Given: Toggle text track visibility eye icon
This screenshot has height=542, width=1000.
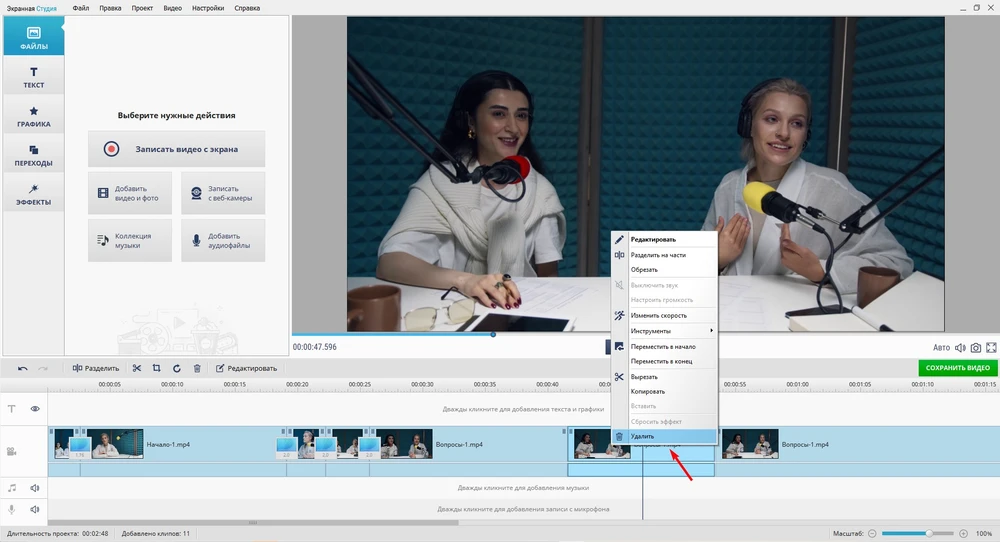Looking at the screenshot, I should point(35,409).
